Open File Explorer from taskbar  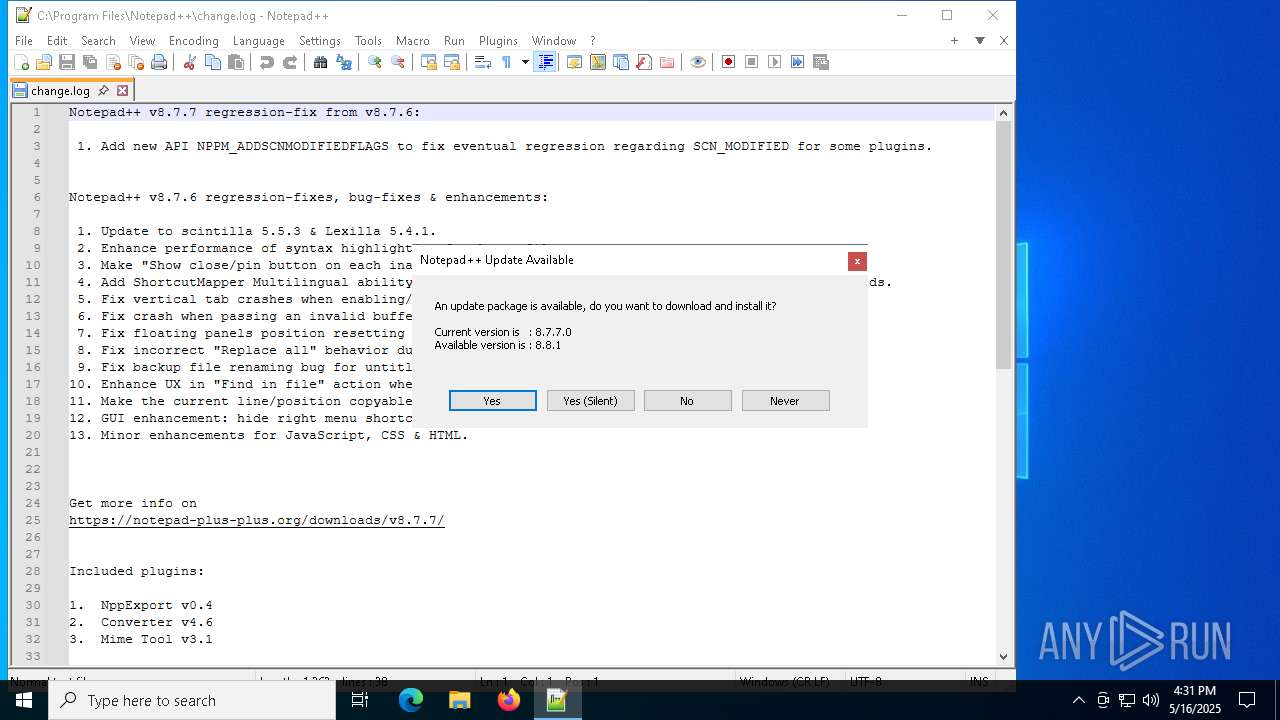(459, 700)
